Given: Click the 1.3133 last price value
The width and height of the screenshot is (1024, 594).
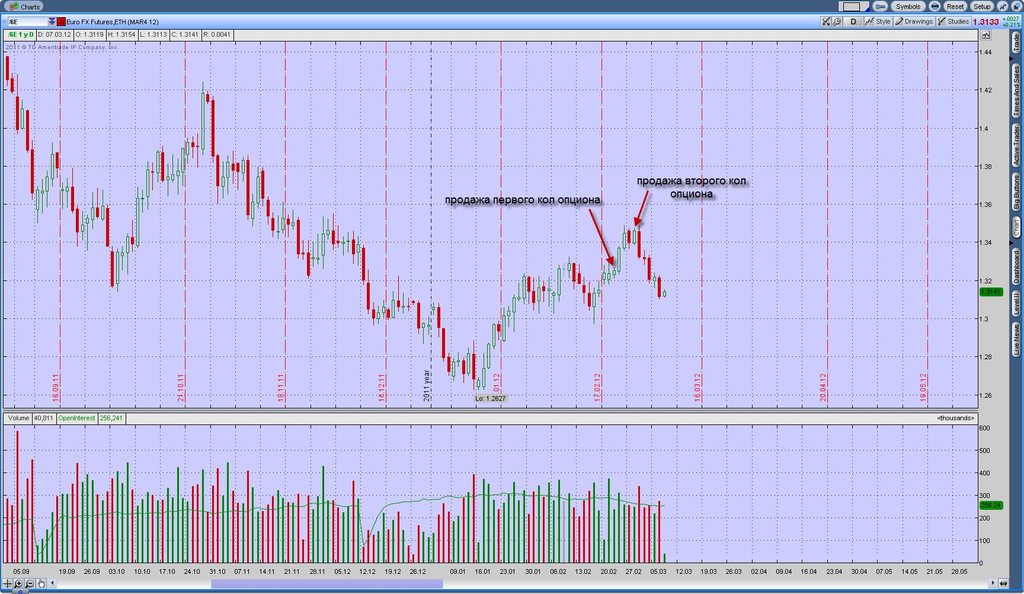Looking at the screenshot, I should (x=985, y=22).
